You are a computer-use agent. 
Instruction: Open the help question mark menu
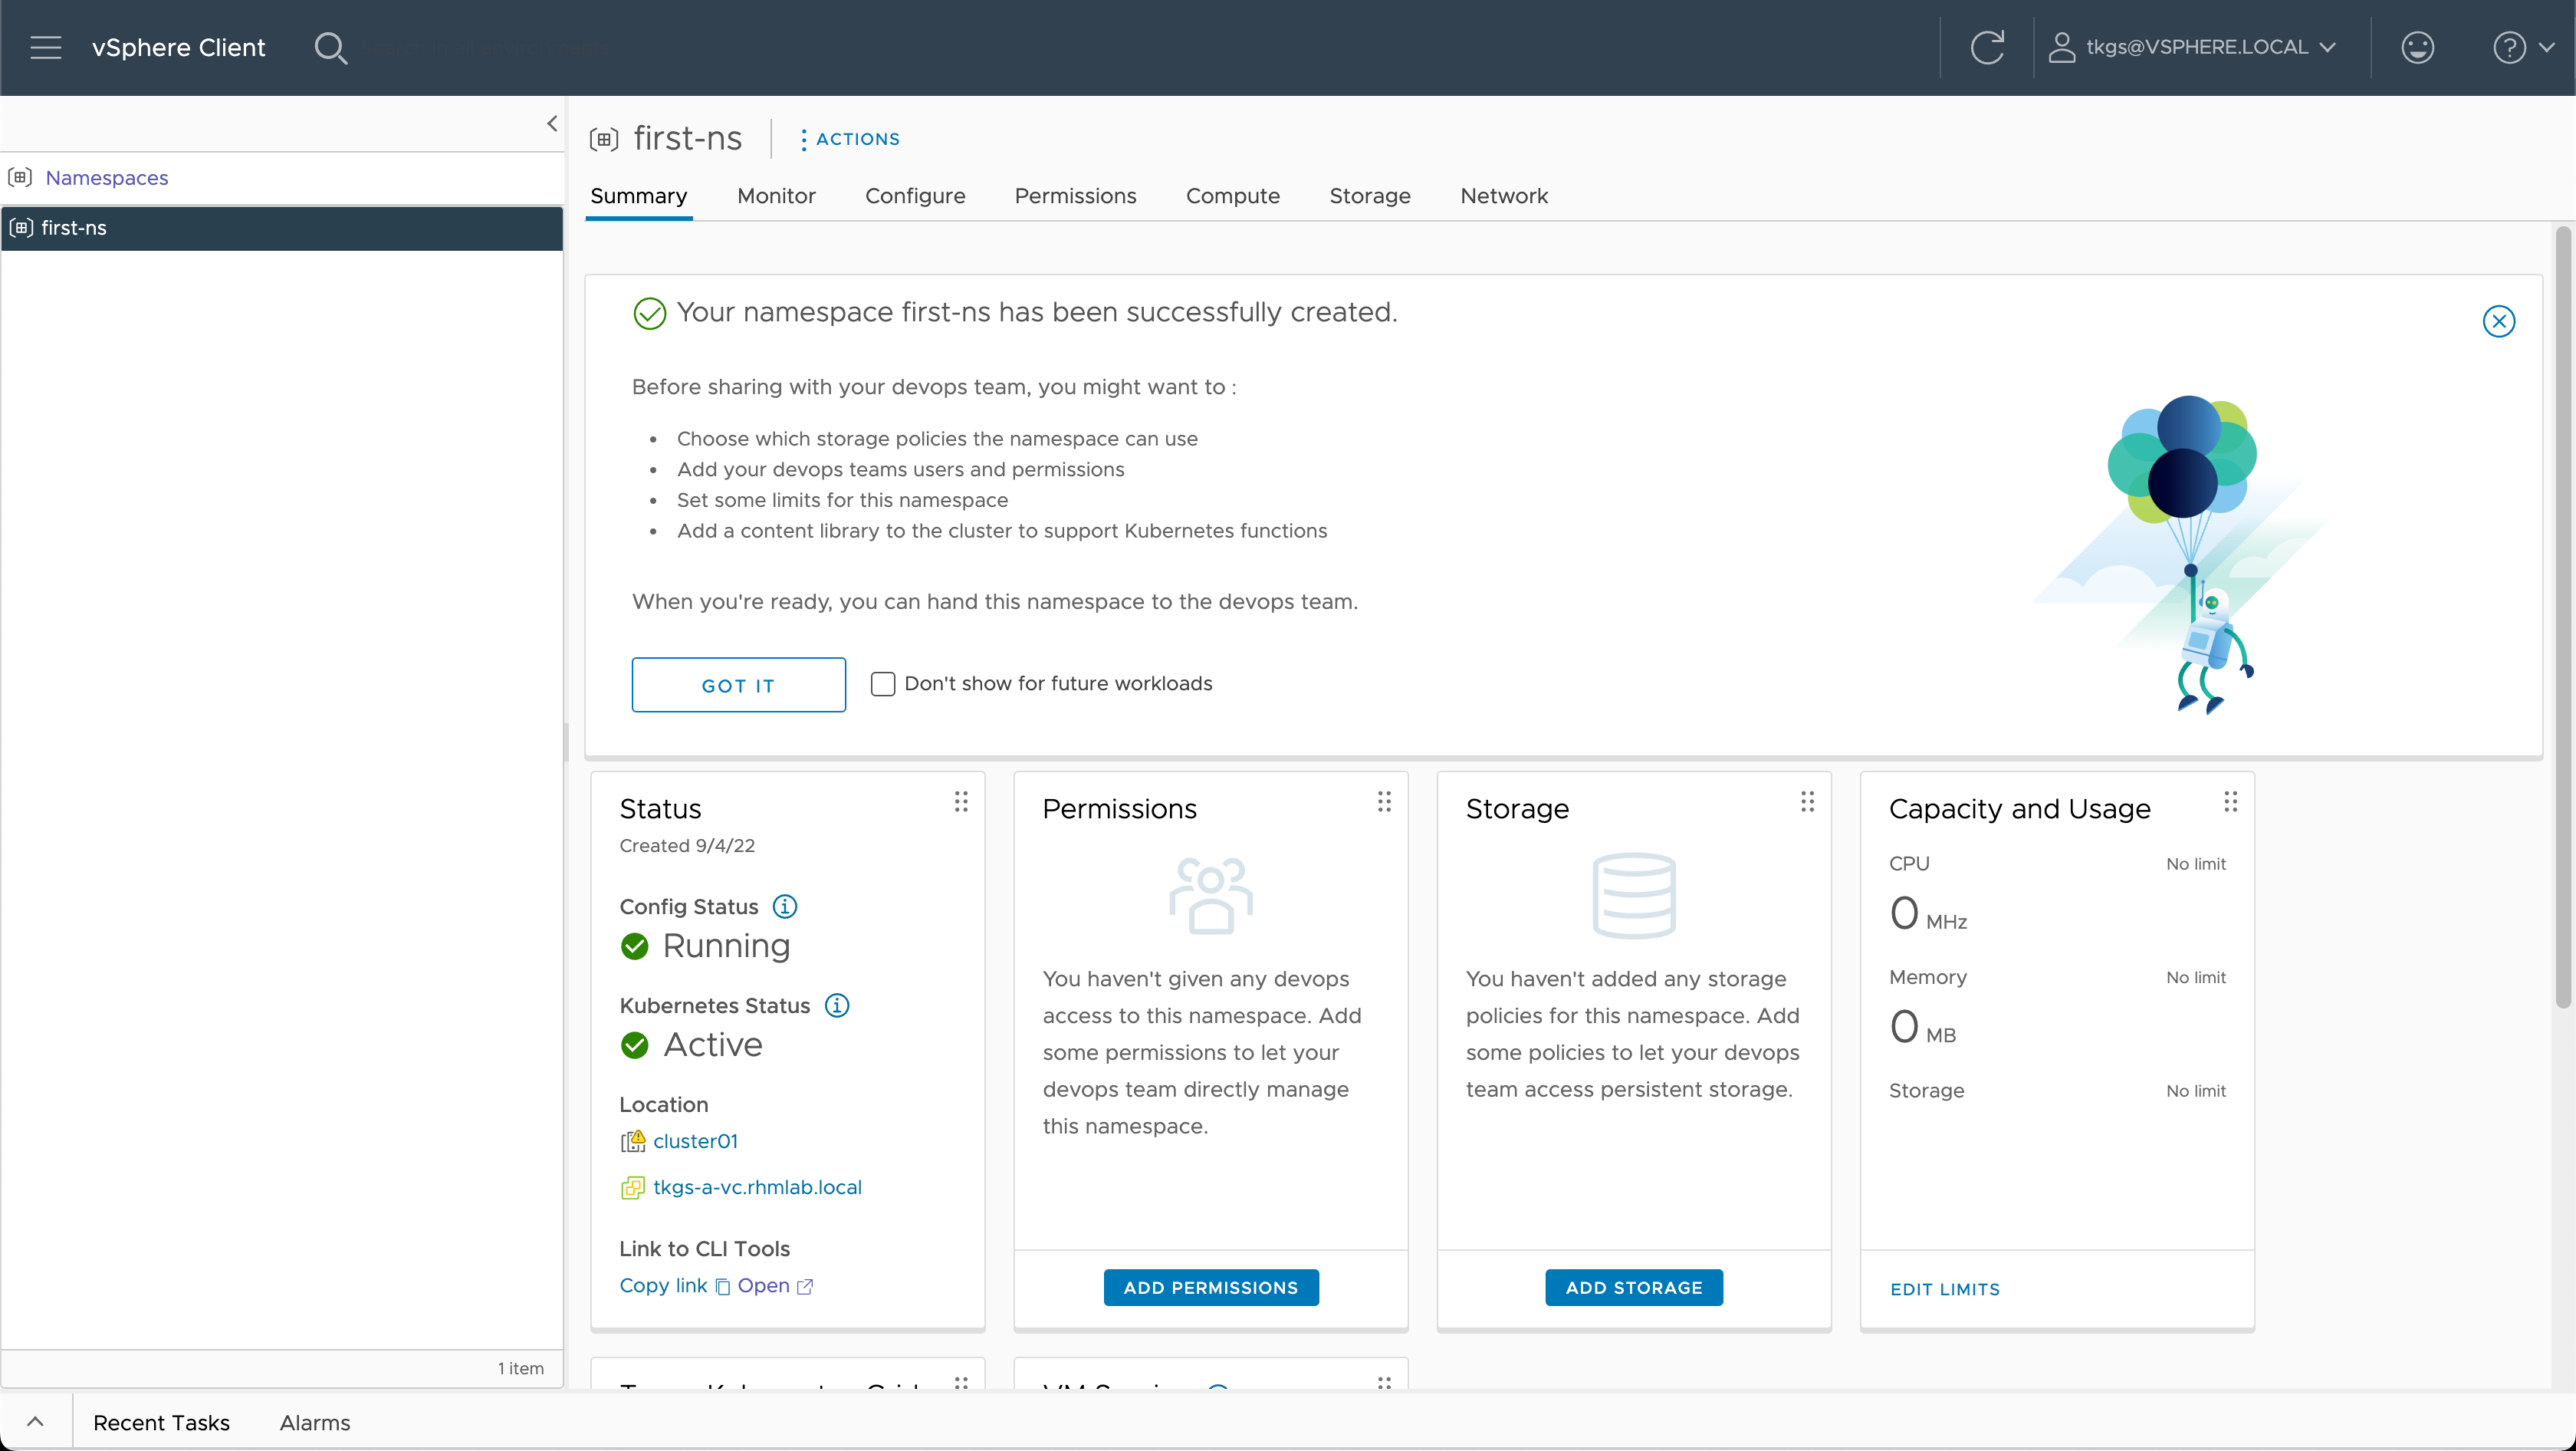2522,47
